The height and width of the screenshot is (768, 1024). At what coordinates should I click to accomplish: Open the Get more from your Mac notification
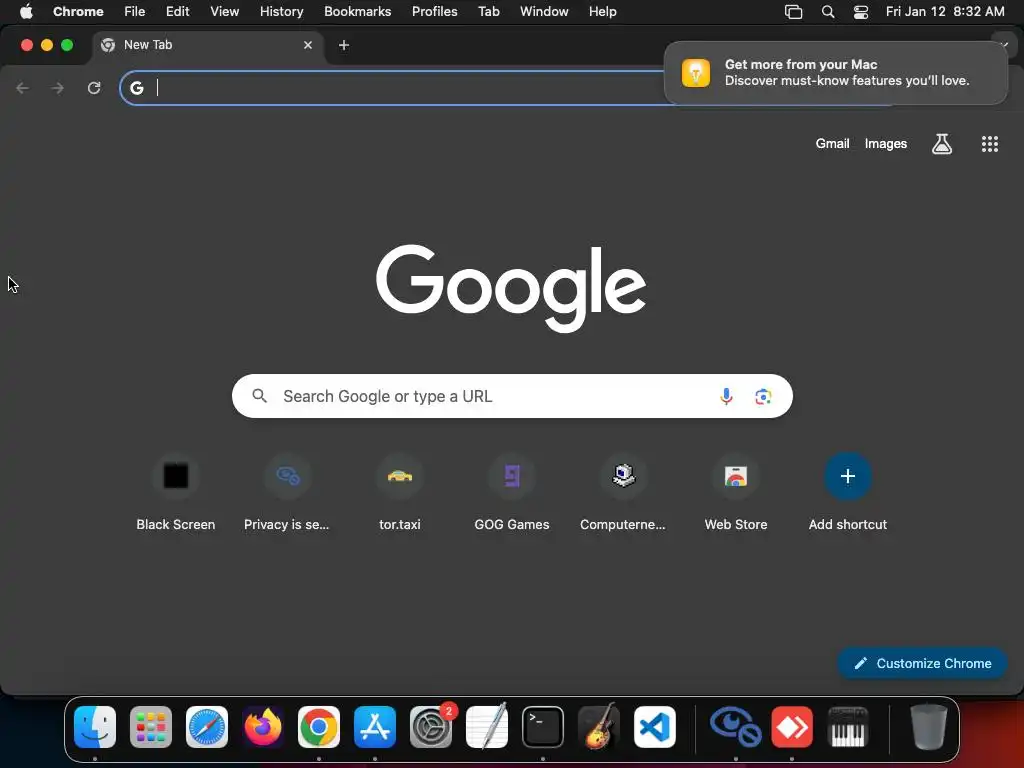[x=836, y=72]
